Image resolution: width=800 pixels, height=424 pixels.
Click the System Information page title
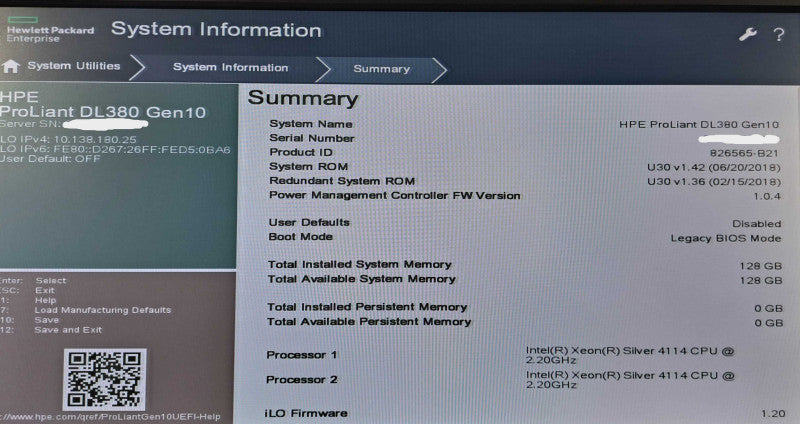tap(216, 30)
